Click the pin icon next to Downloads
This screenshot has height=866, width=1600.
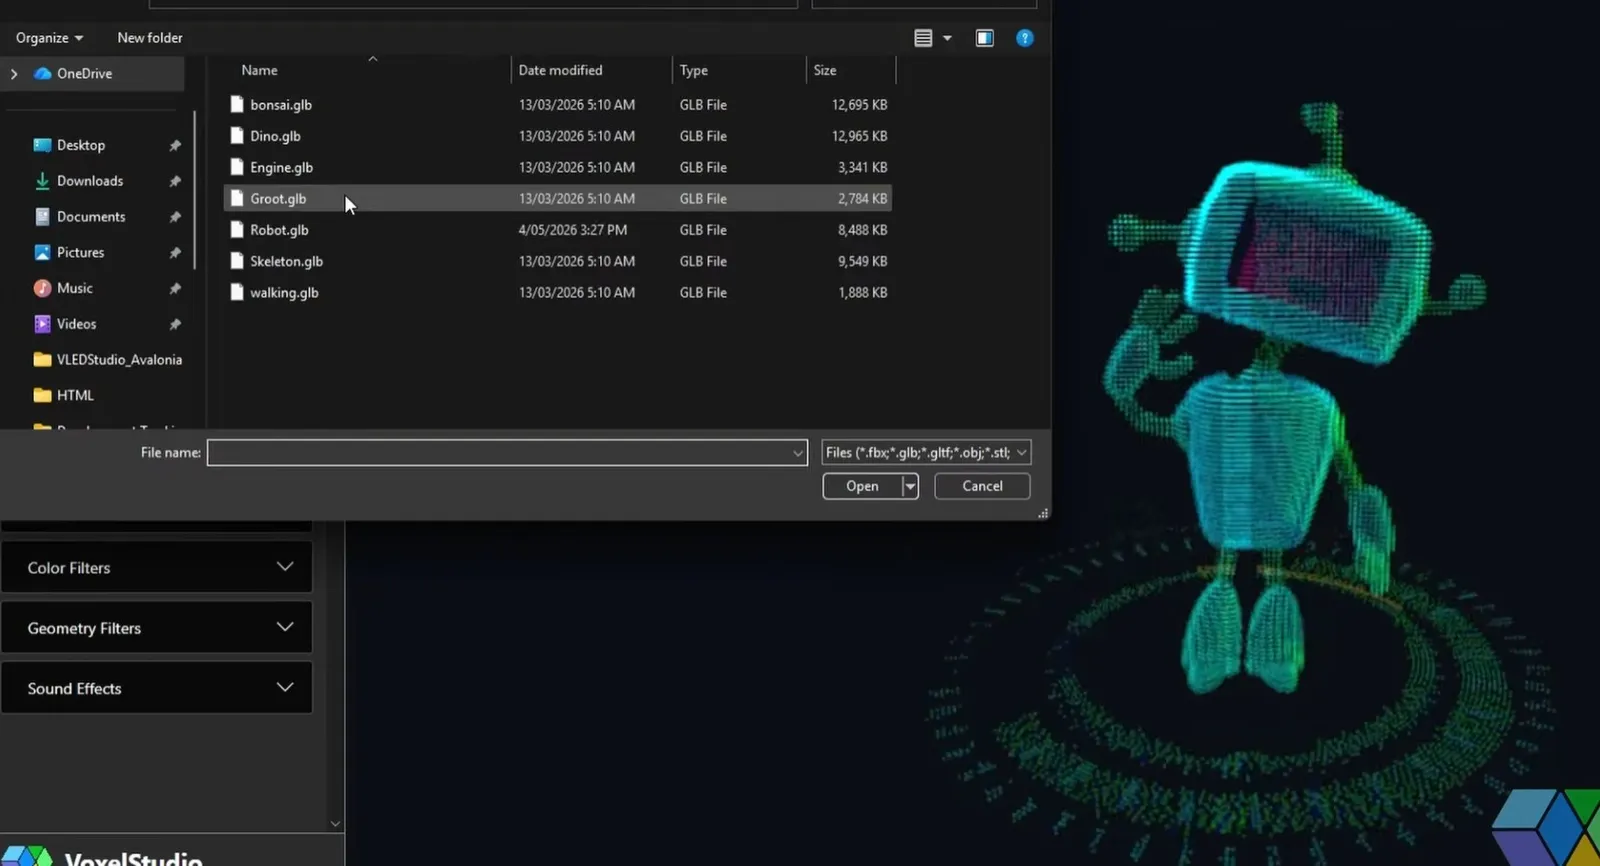click(175, 182)
